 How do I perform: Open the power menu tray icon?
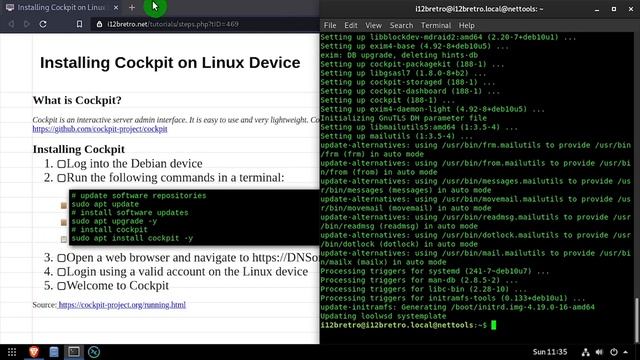[613, 352]
